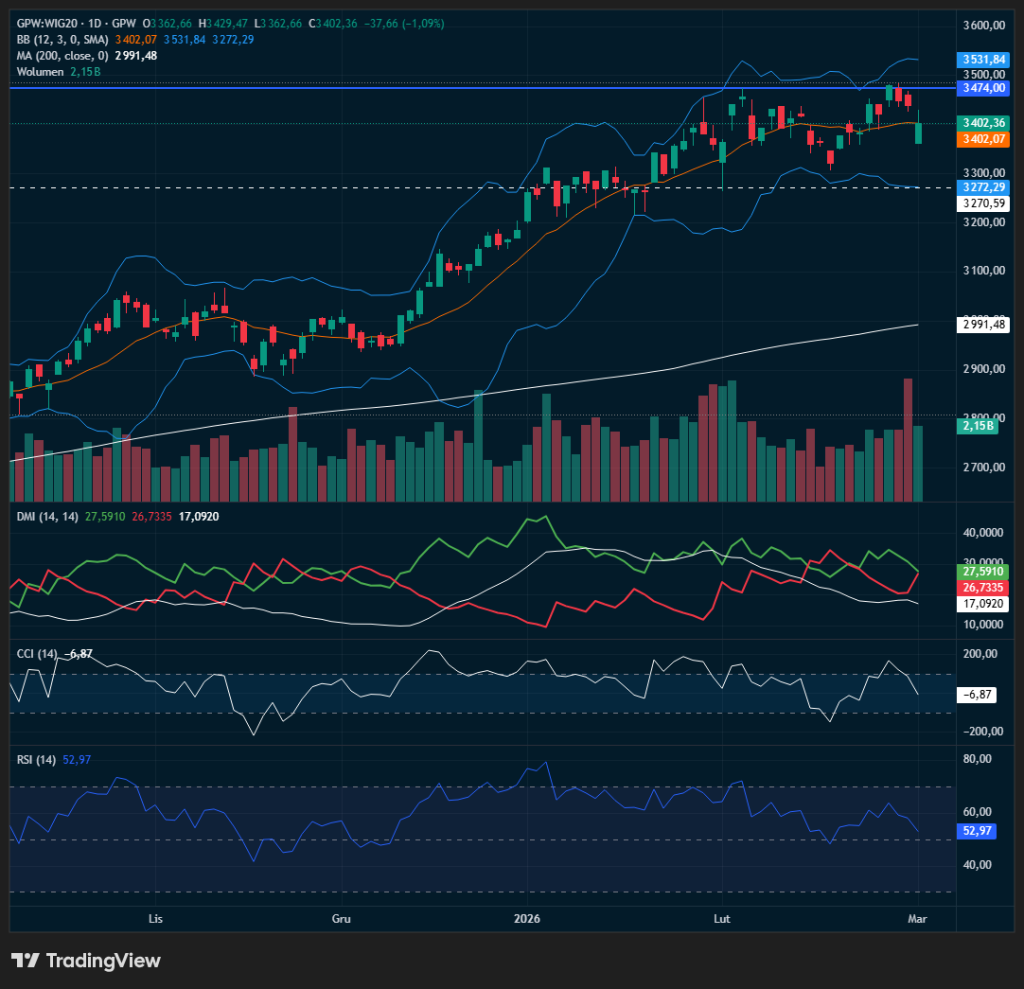Select the Lut month label on time axis
Viewport: 1024px width, 989px height.
tap(721, 917)
